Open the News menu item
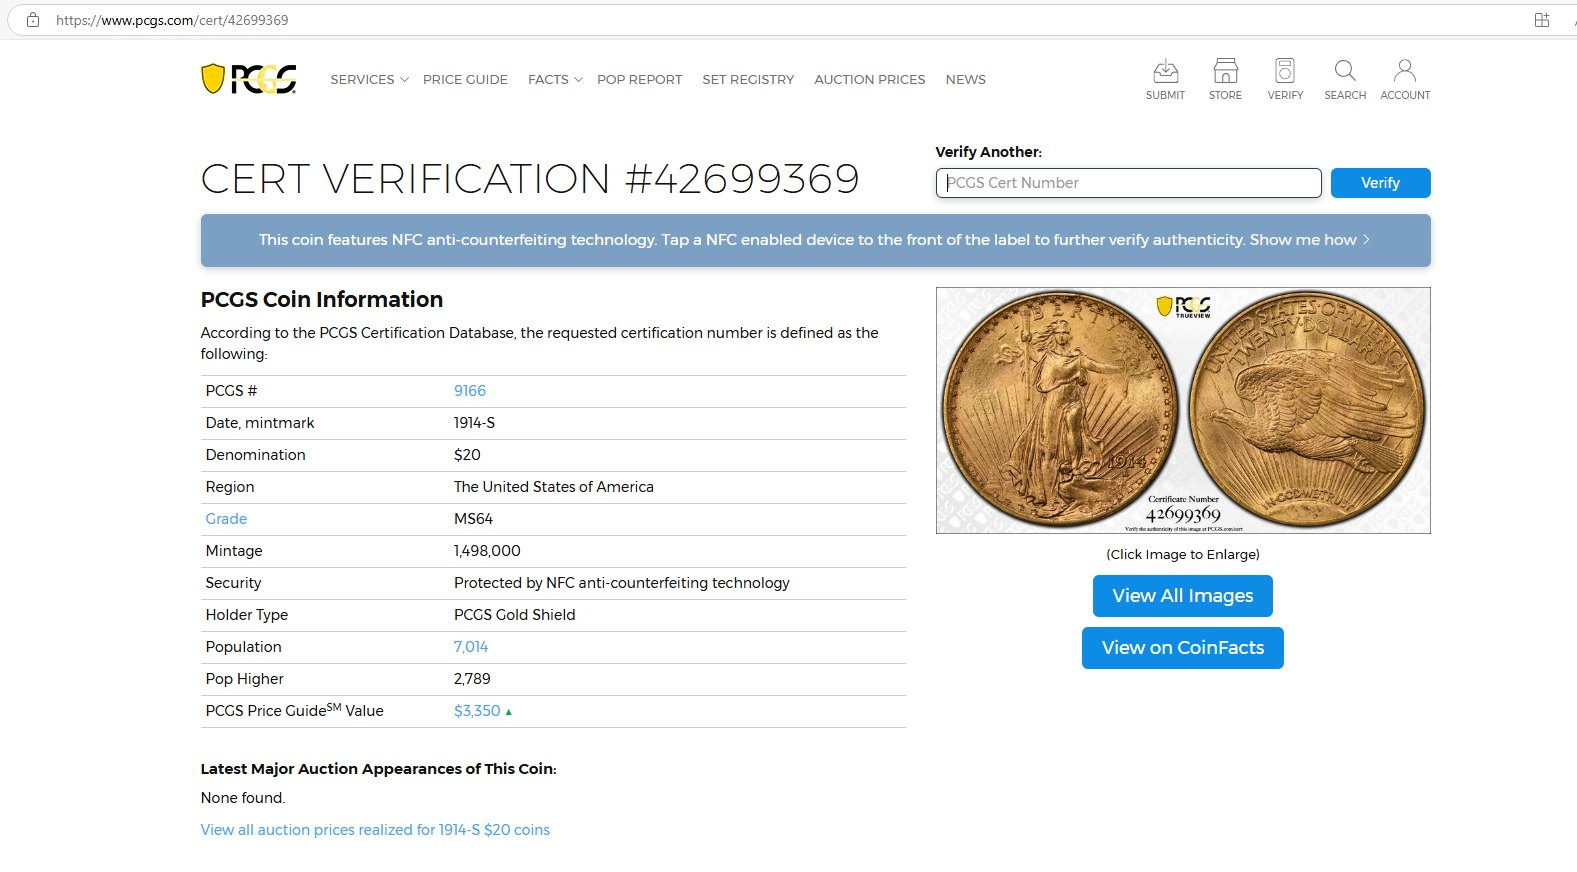The height and width of the screenshot is (872, 1577). click(965, 79)
